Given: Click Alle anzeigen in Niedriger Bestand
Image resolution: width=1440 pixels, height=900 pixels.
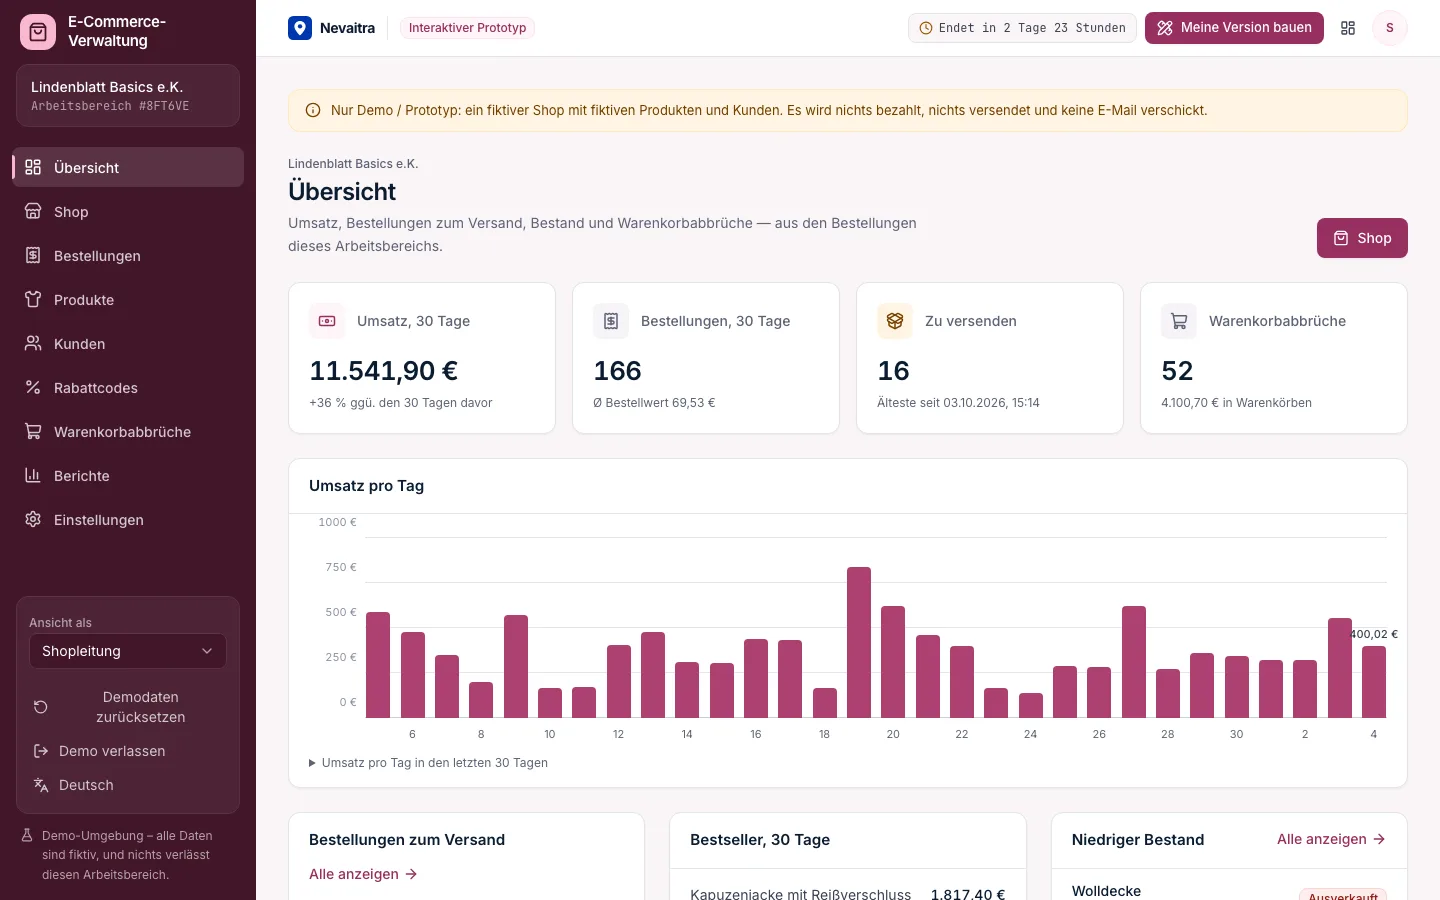Looking at the screenshot, I should pos(1331,839).
